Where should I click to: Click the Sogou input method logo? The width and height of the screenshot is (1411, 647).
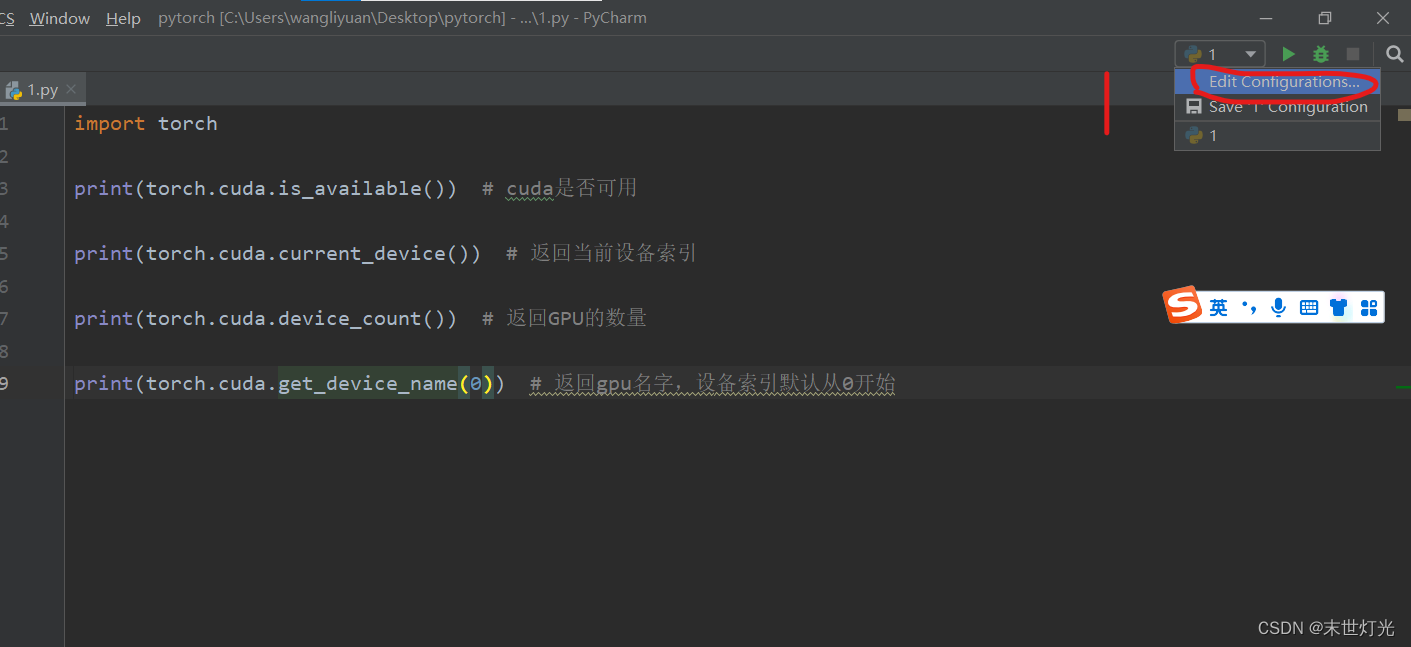point(1183,306)
